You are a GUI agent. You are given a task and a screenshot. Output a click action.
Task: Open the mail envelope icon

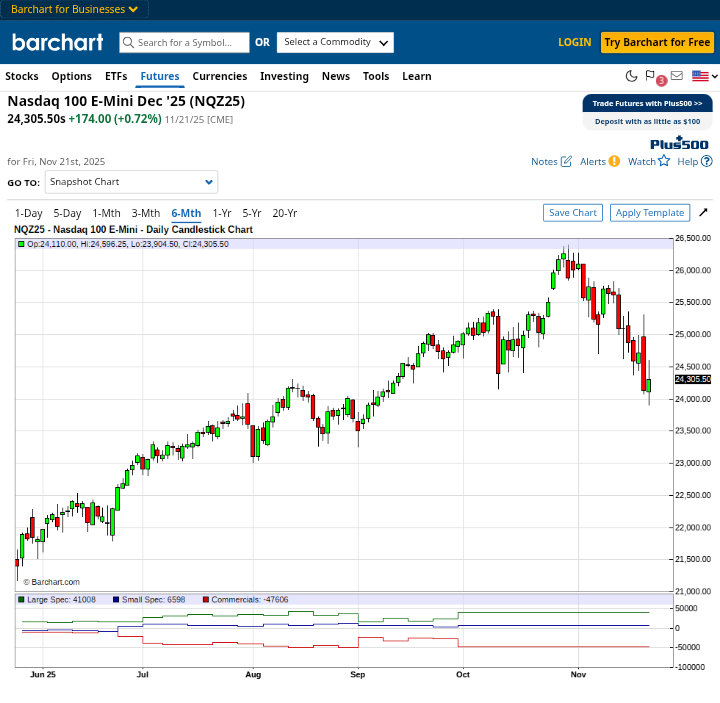point(676,75)
